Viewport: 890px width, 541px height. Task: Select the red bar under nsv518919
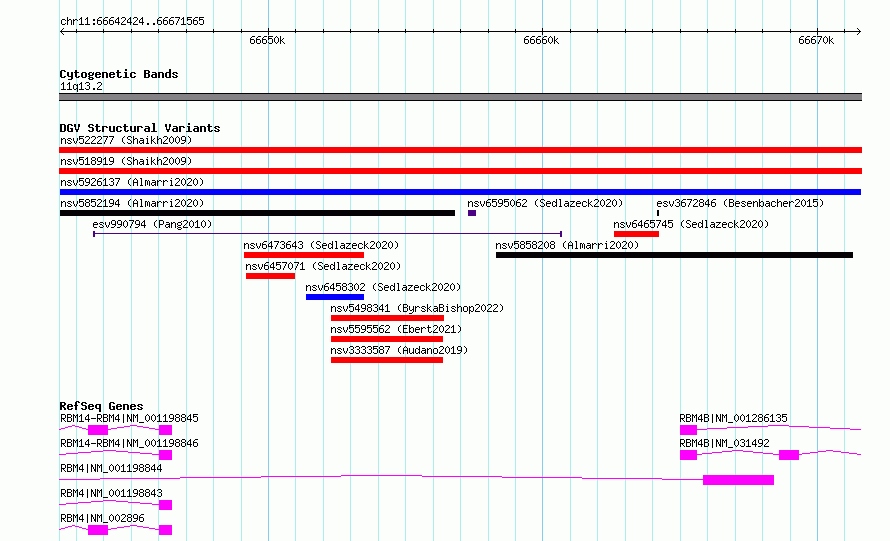(460, 171)
